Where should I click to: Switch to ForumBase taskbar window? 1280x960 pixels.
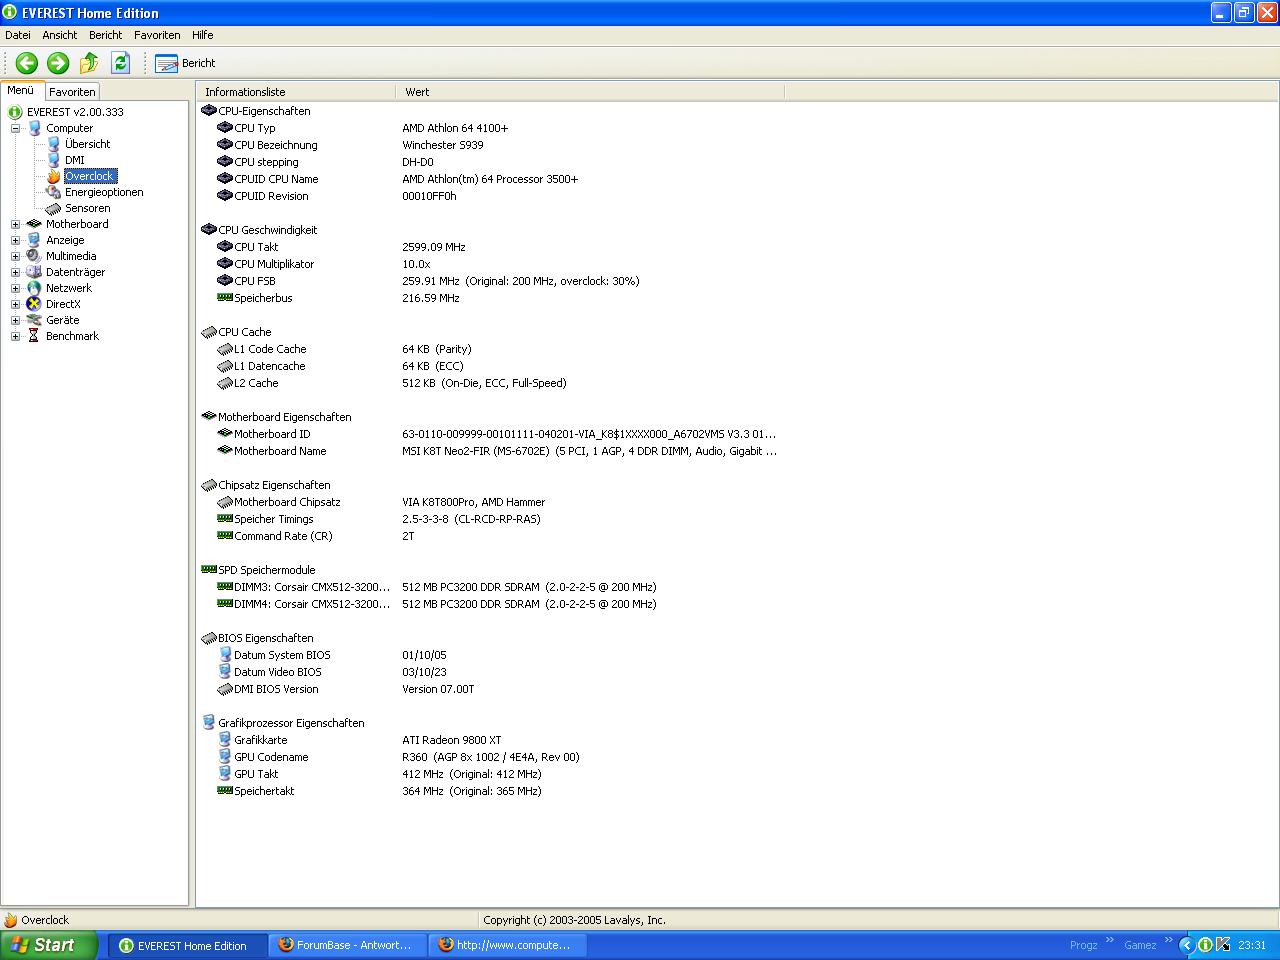(x=346, y=945)
